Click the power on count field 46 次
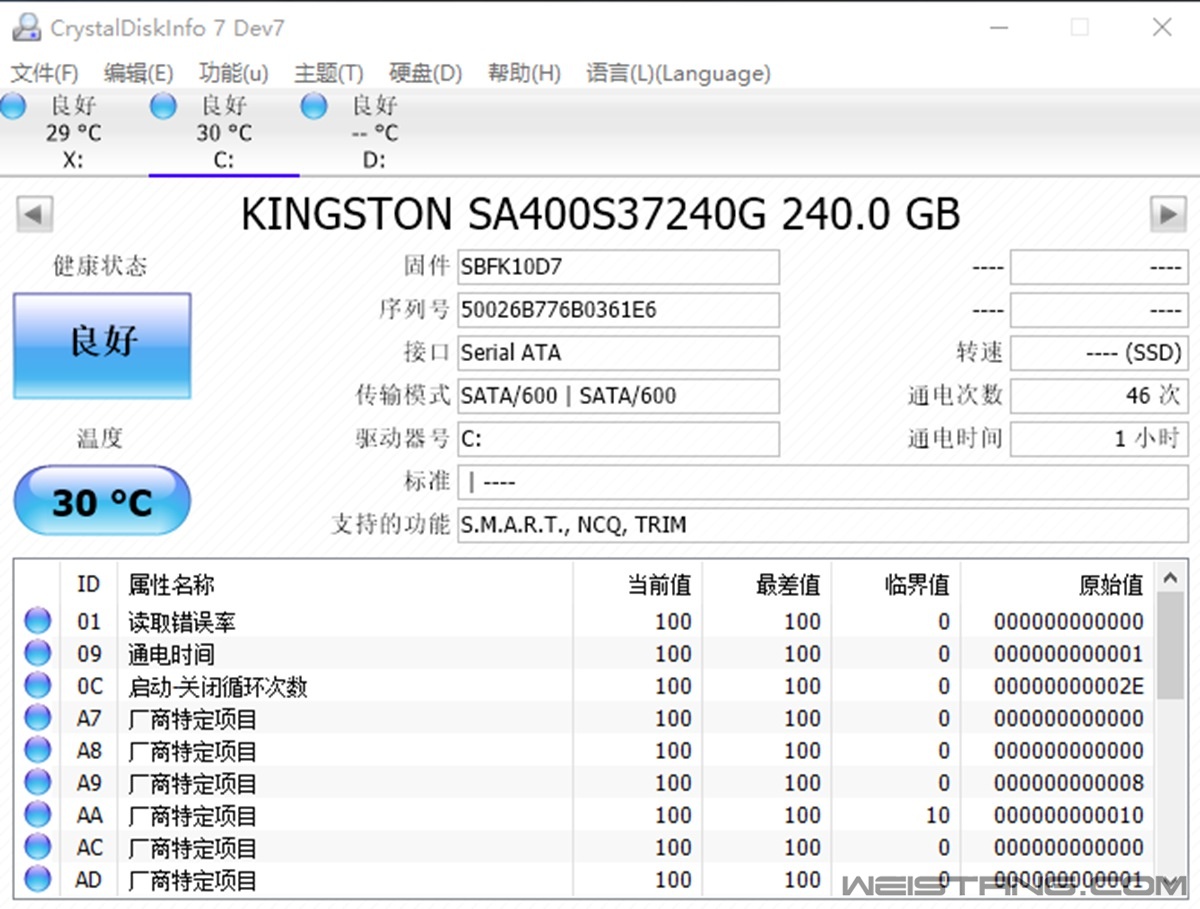This screenshot has width=1200, height=909. pyautogui.click(x=1099, y=396)
